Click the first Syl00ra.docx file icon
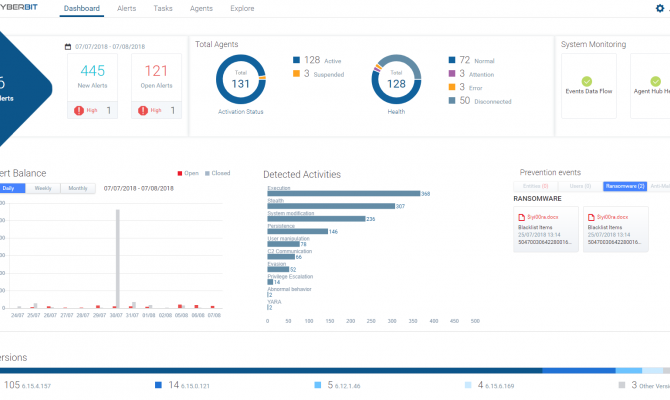The width and height of the screenshot is (670, 400). point(521,217)
